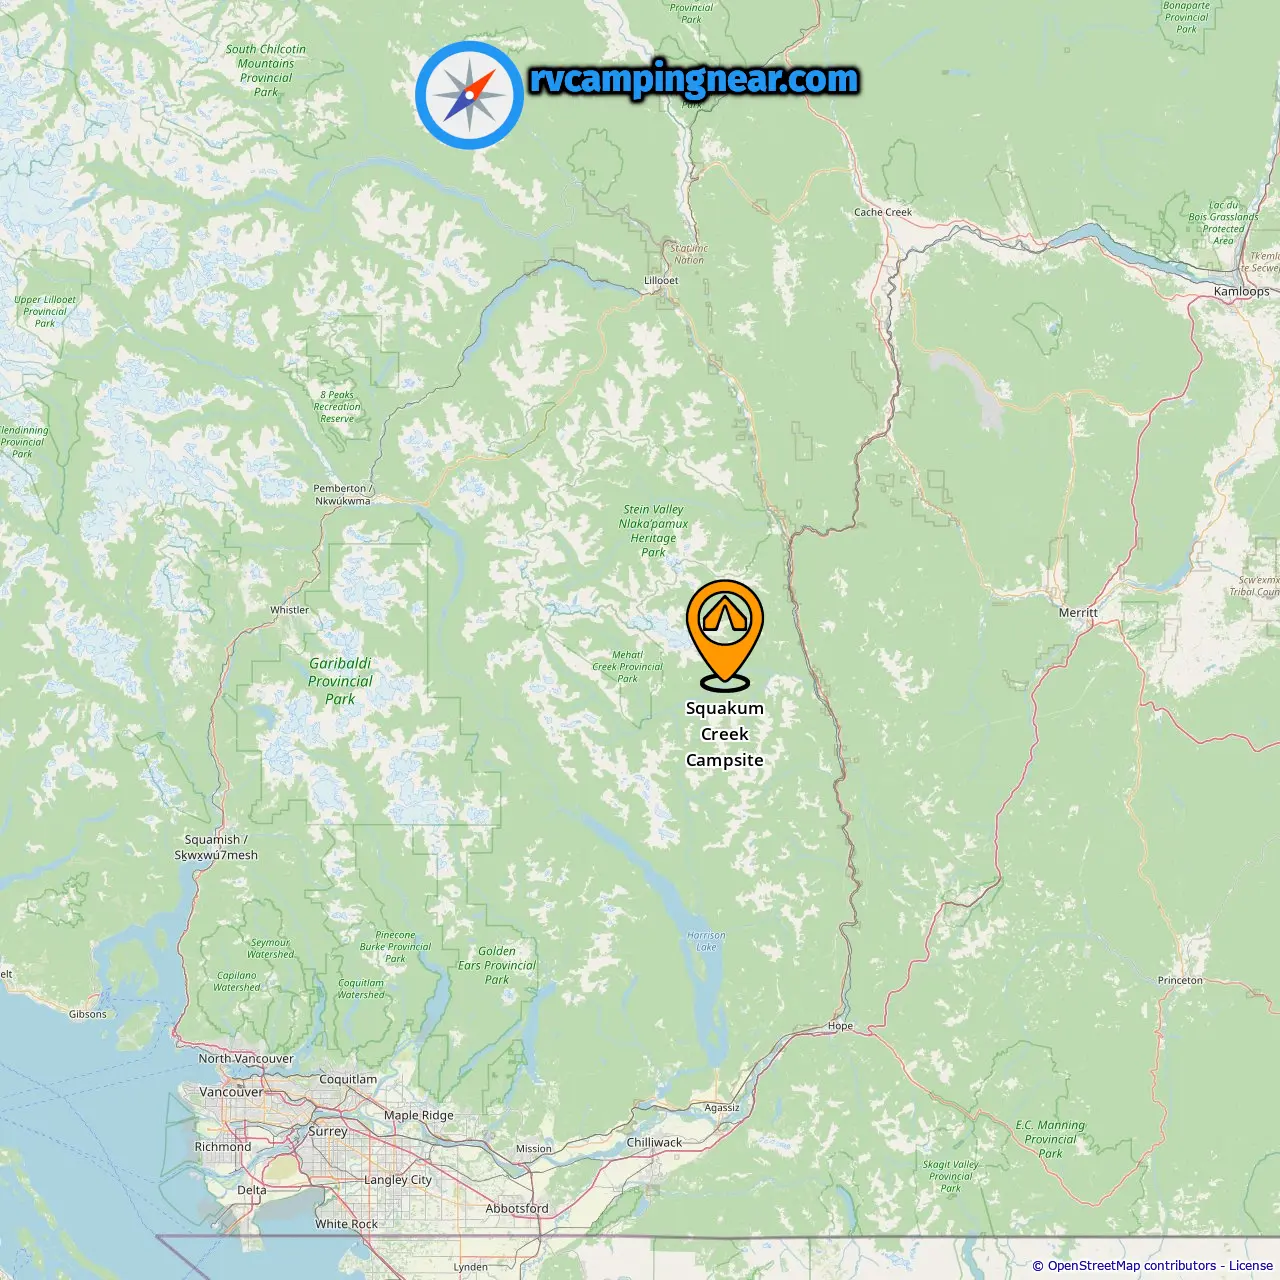Click the Vancouver city label
Viewport: 1280px width, 1280px height.
[x=231, y=1092]
